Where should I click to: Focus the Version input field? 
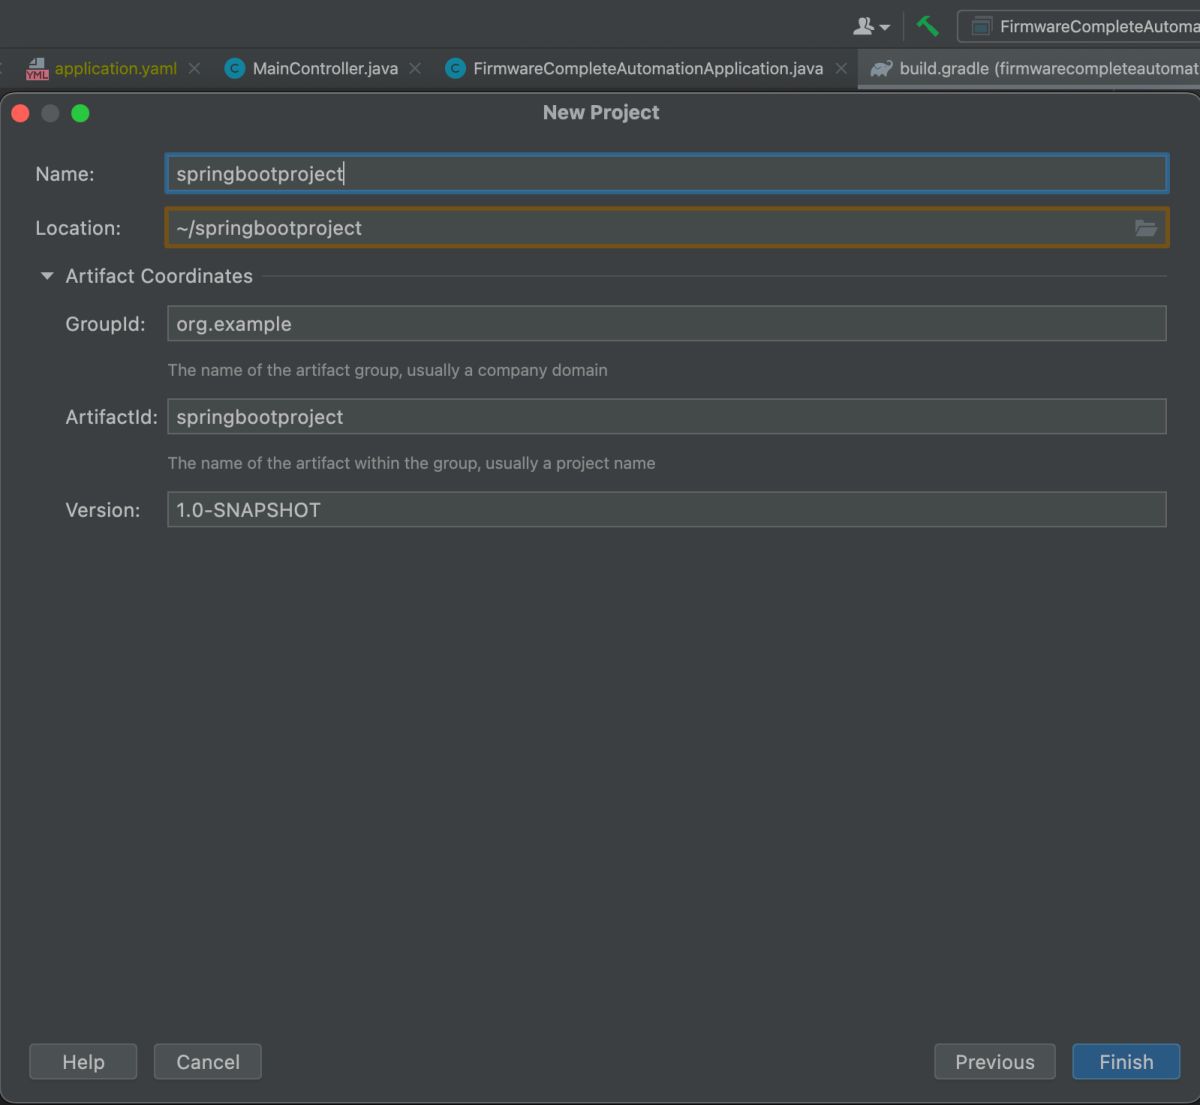coord(666,510)
